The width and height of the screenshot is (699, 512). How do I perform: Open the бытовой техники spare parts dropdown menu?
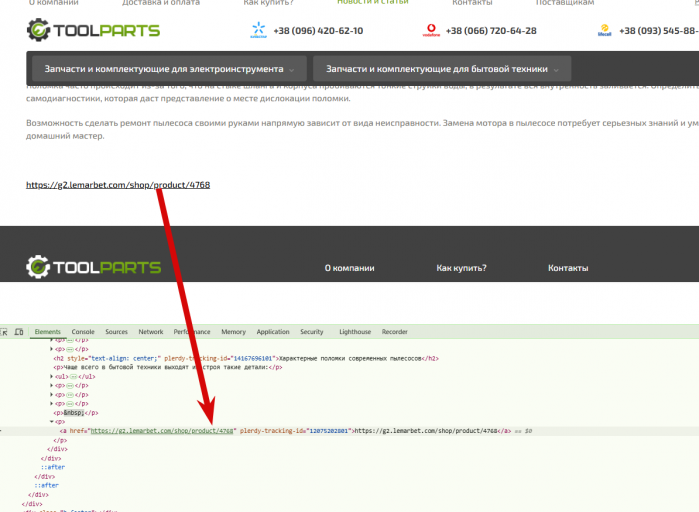pos(442,69)
